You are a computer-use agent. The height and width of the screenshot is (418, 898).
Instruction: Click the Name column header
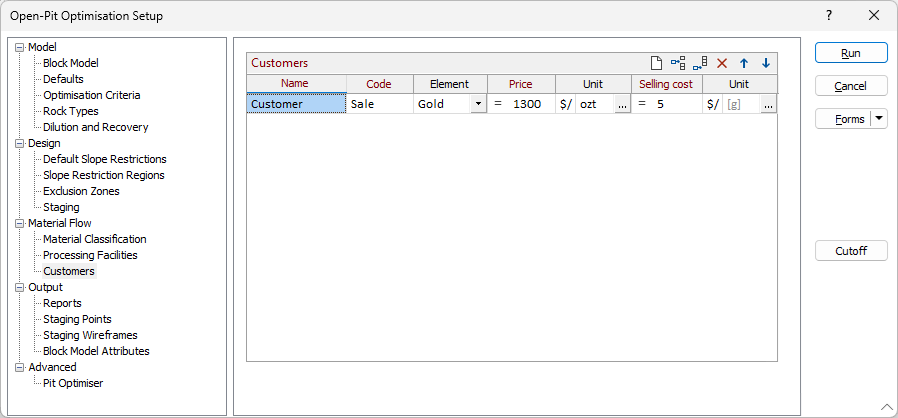(296, 84)
